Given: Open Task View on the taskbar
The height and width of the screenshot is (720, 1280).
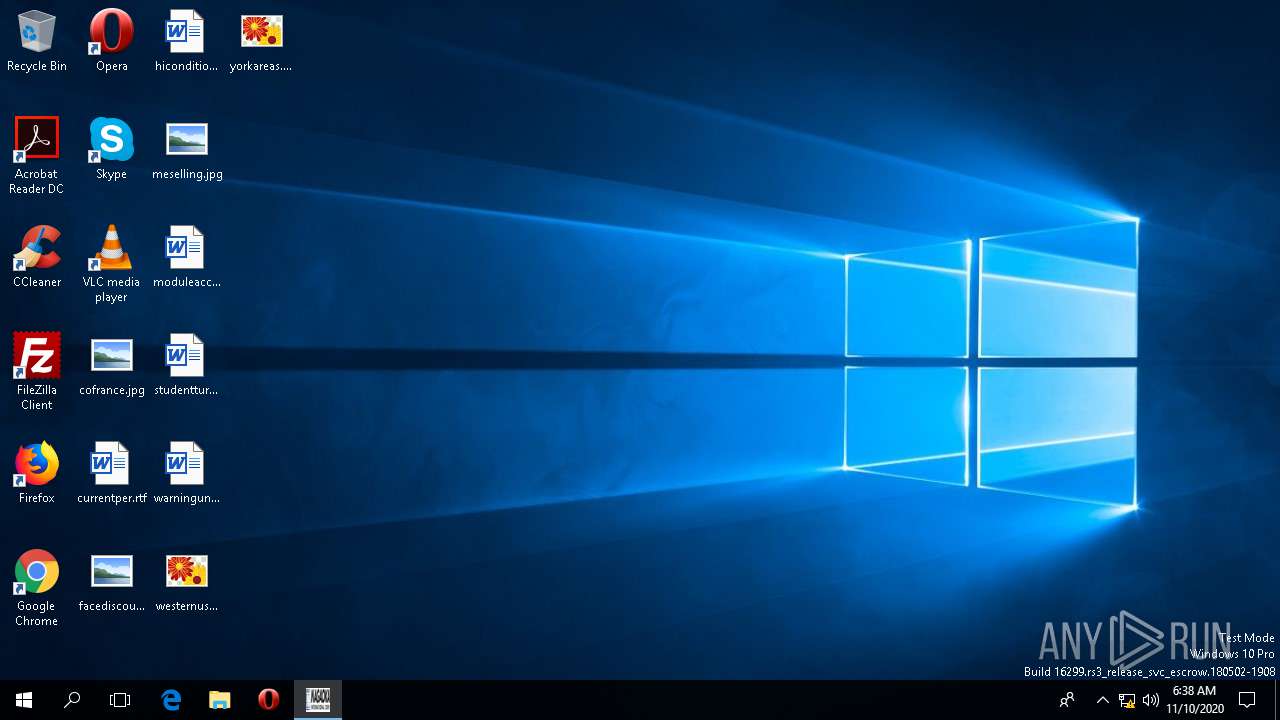Looking at the screenshot, I should [120, 700].
